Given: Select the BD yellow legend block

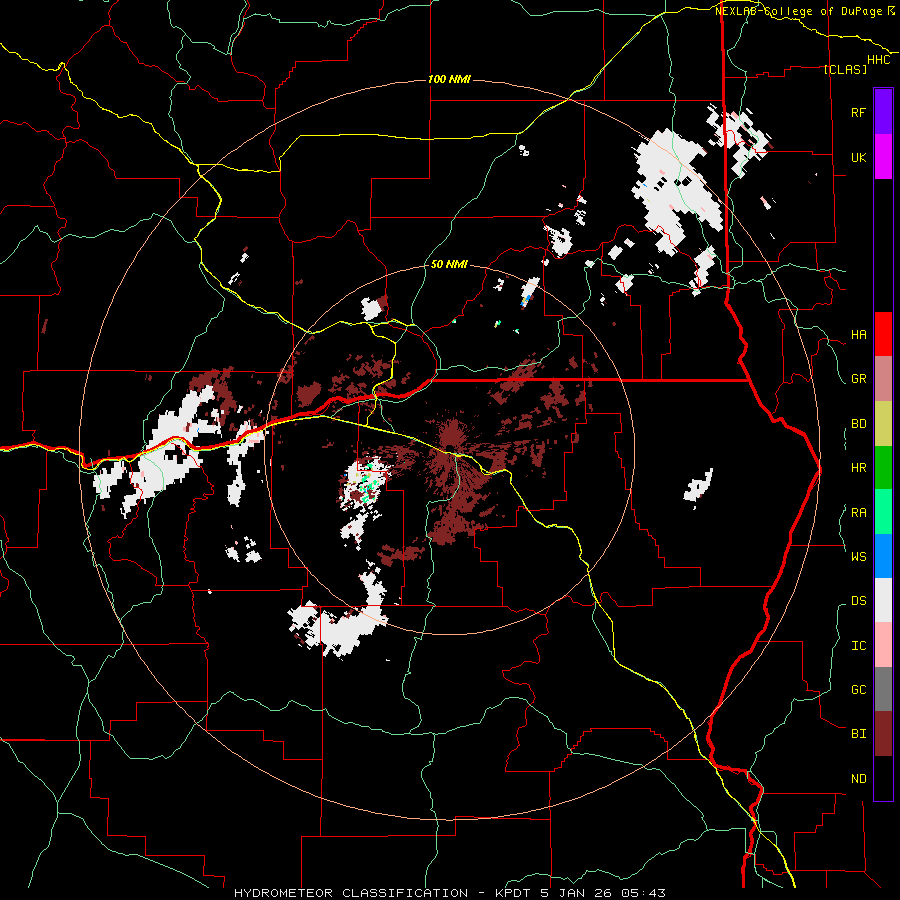Looking at the screenshot, I should coord(883,423).
